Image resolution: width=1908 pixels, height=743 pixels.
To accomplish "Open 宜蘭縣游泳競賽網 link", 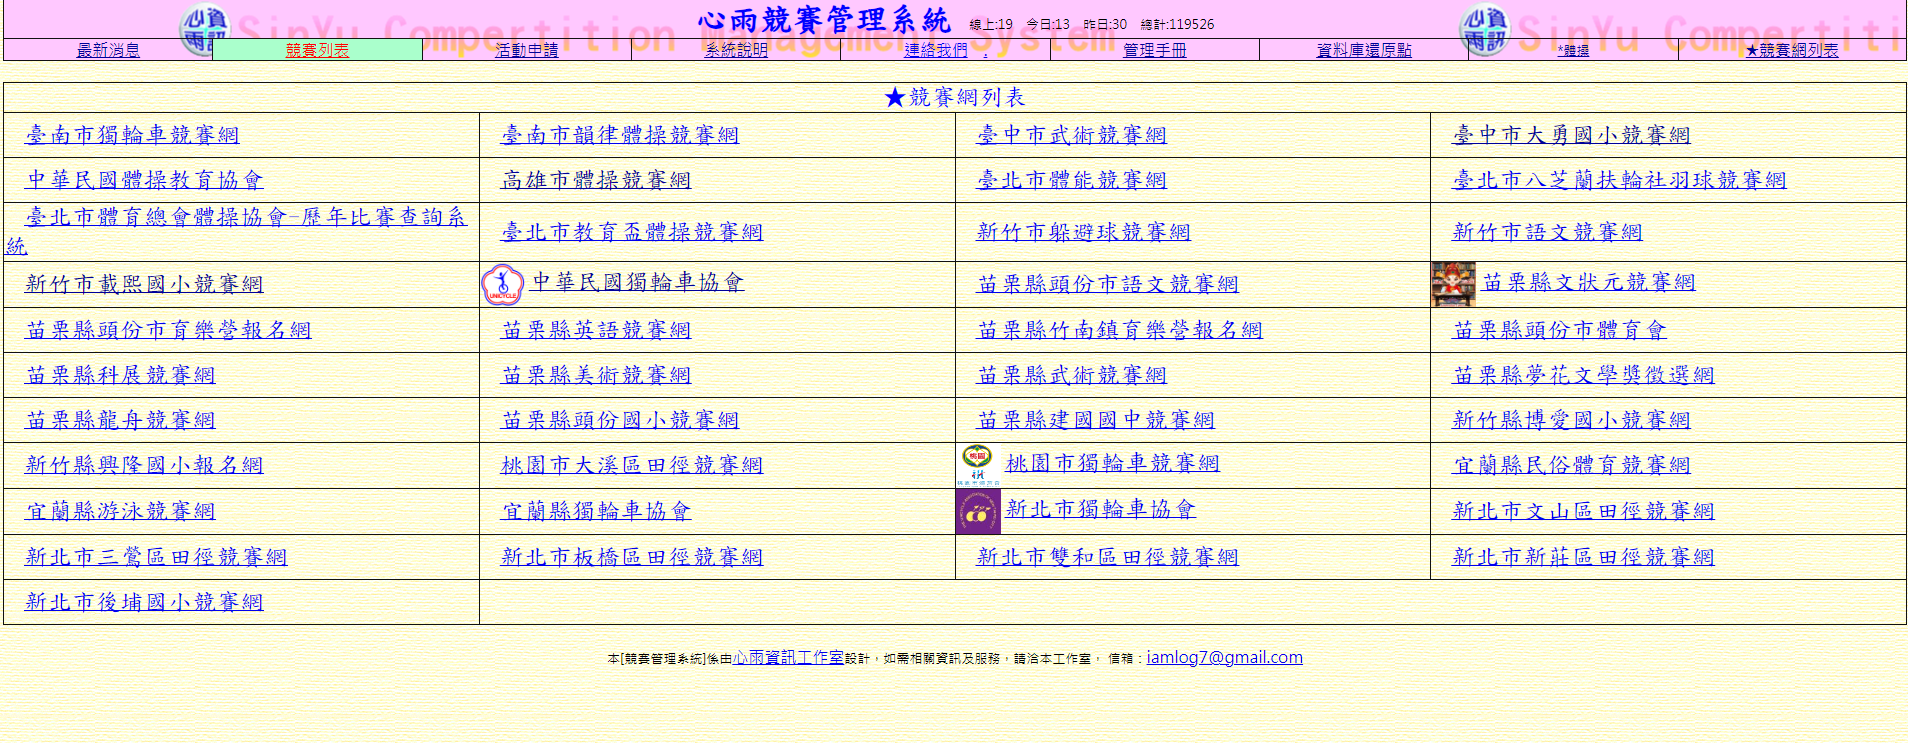I will tap(120, 511).
